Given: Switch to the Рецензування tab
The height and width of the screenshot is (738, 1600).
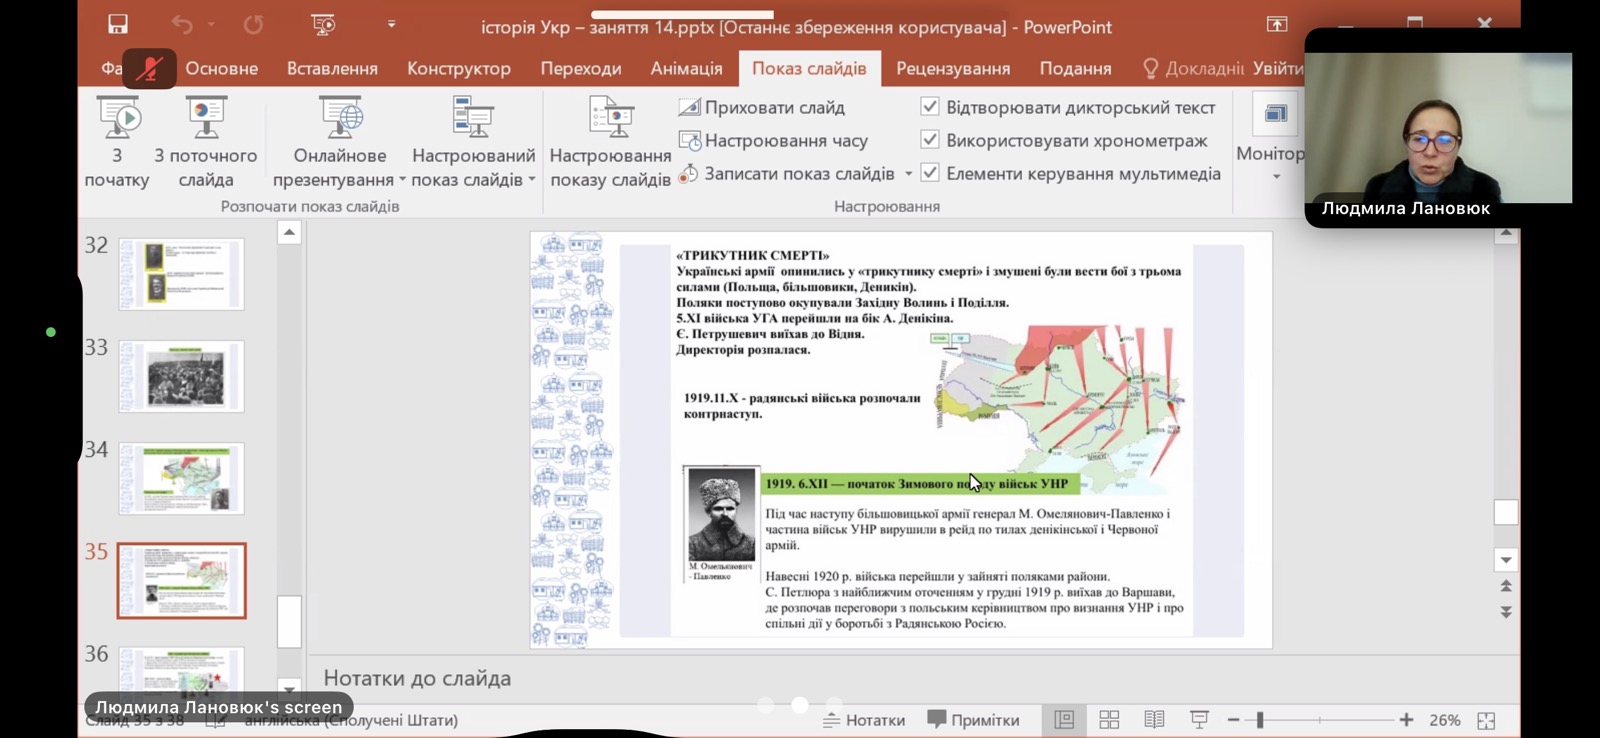Looking at the screenshot, I should click(x=952, y=68).
